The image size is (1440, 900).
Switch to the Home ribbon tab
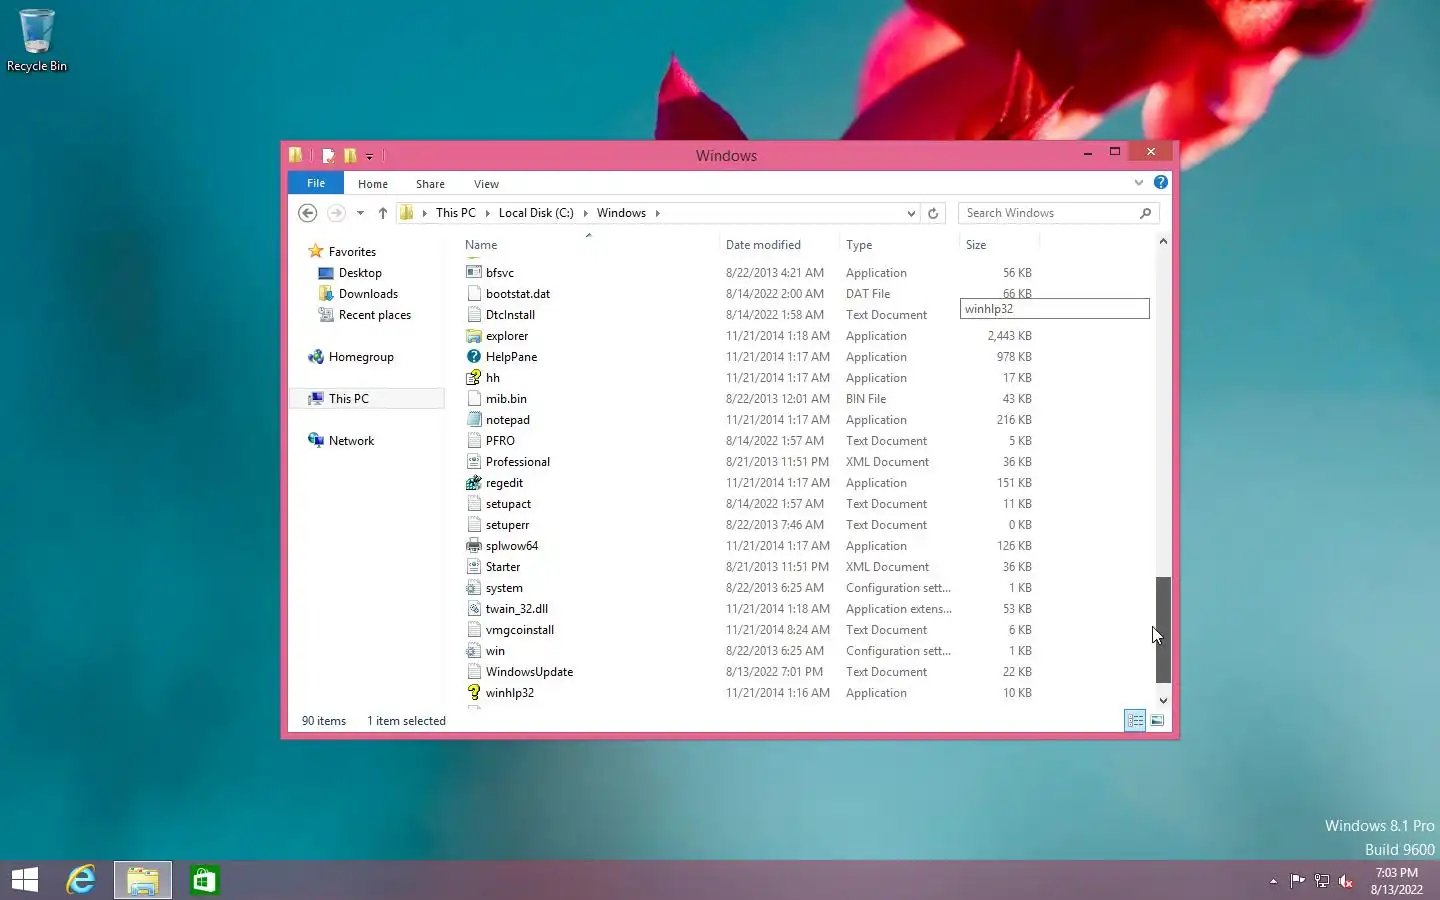pos(373,184)
